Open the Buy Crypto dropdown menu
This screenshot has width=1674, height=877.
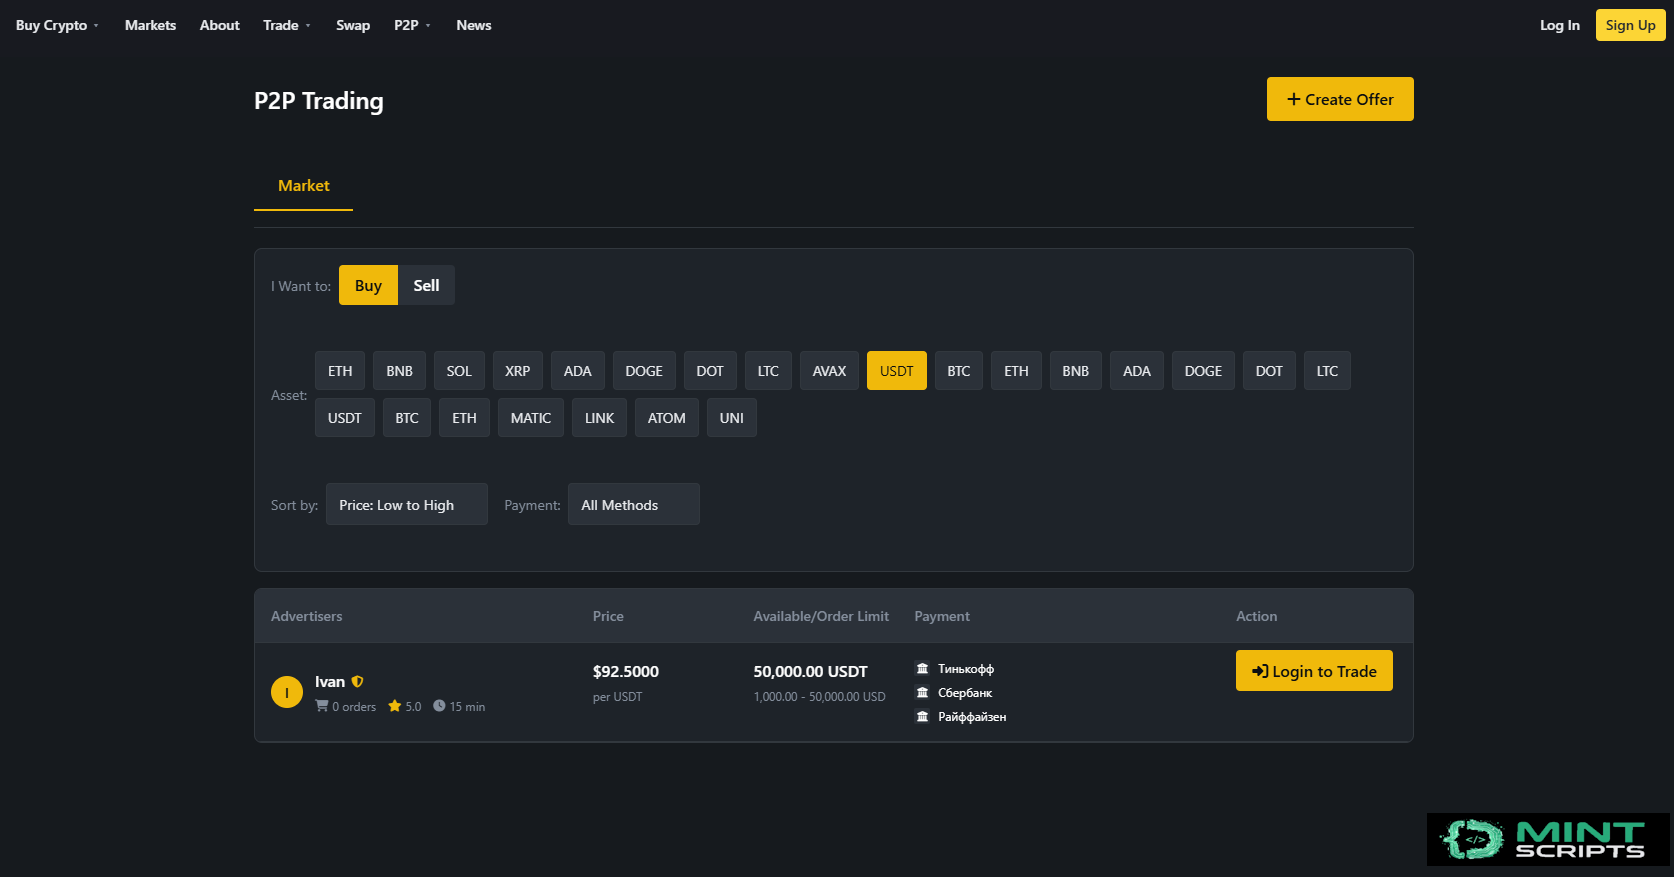[x=57, y=25]
